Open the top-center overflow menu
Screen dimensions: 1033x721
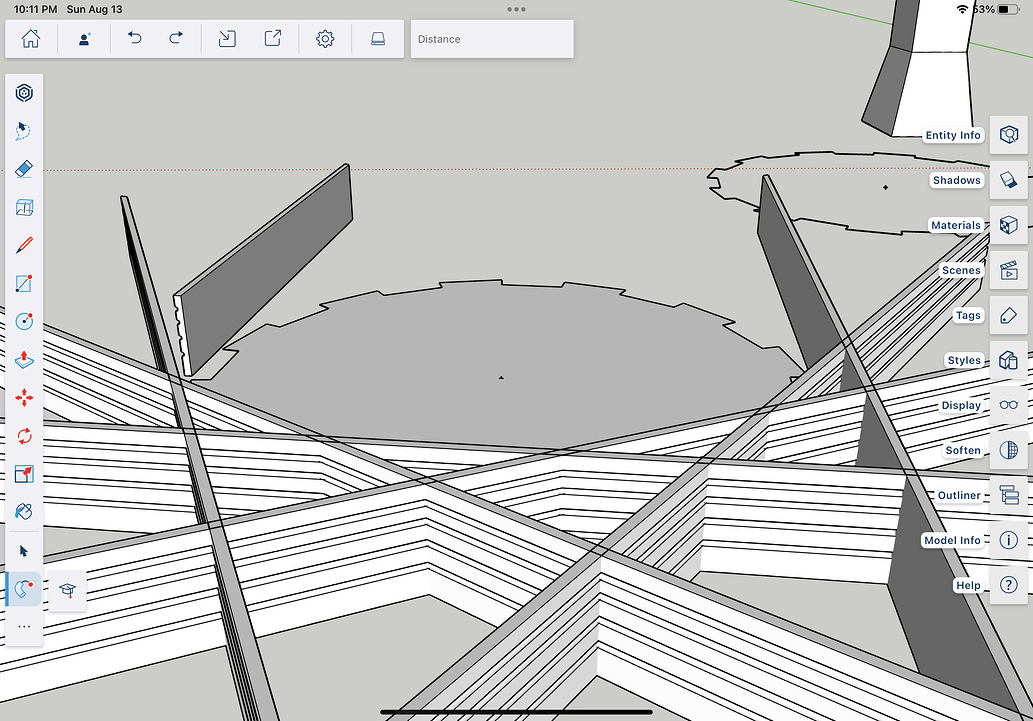(517, 9)
